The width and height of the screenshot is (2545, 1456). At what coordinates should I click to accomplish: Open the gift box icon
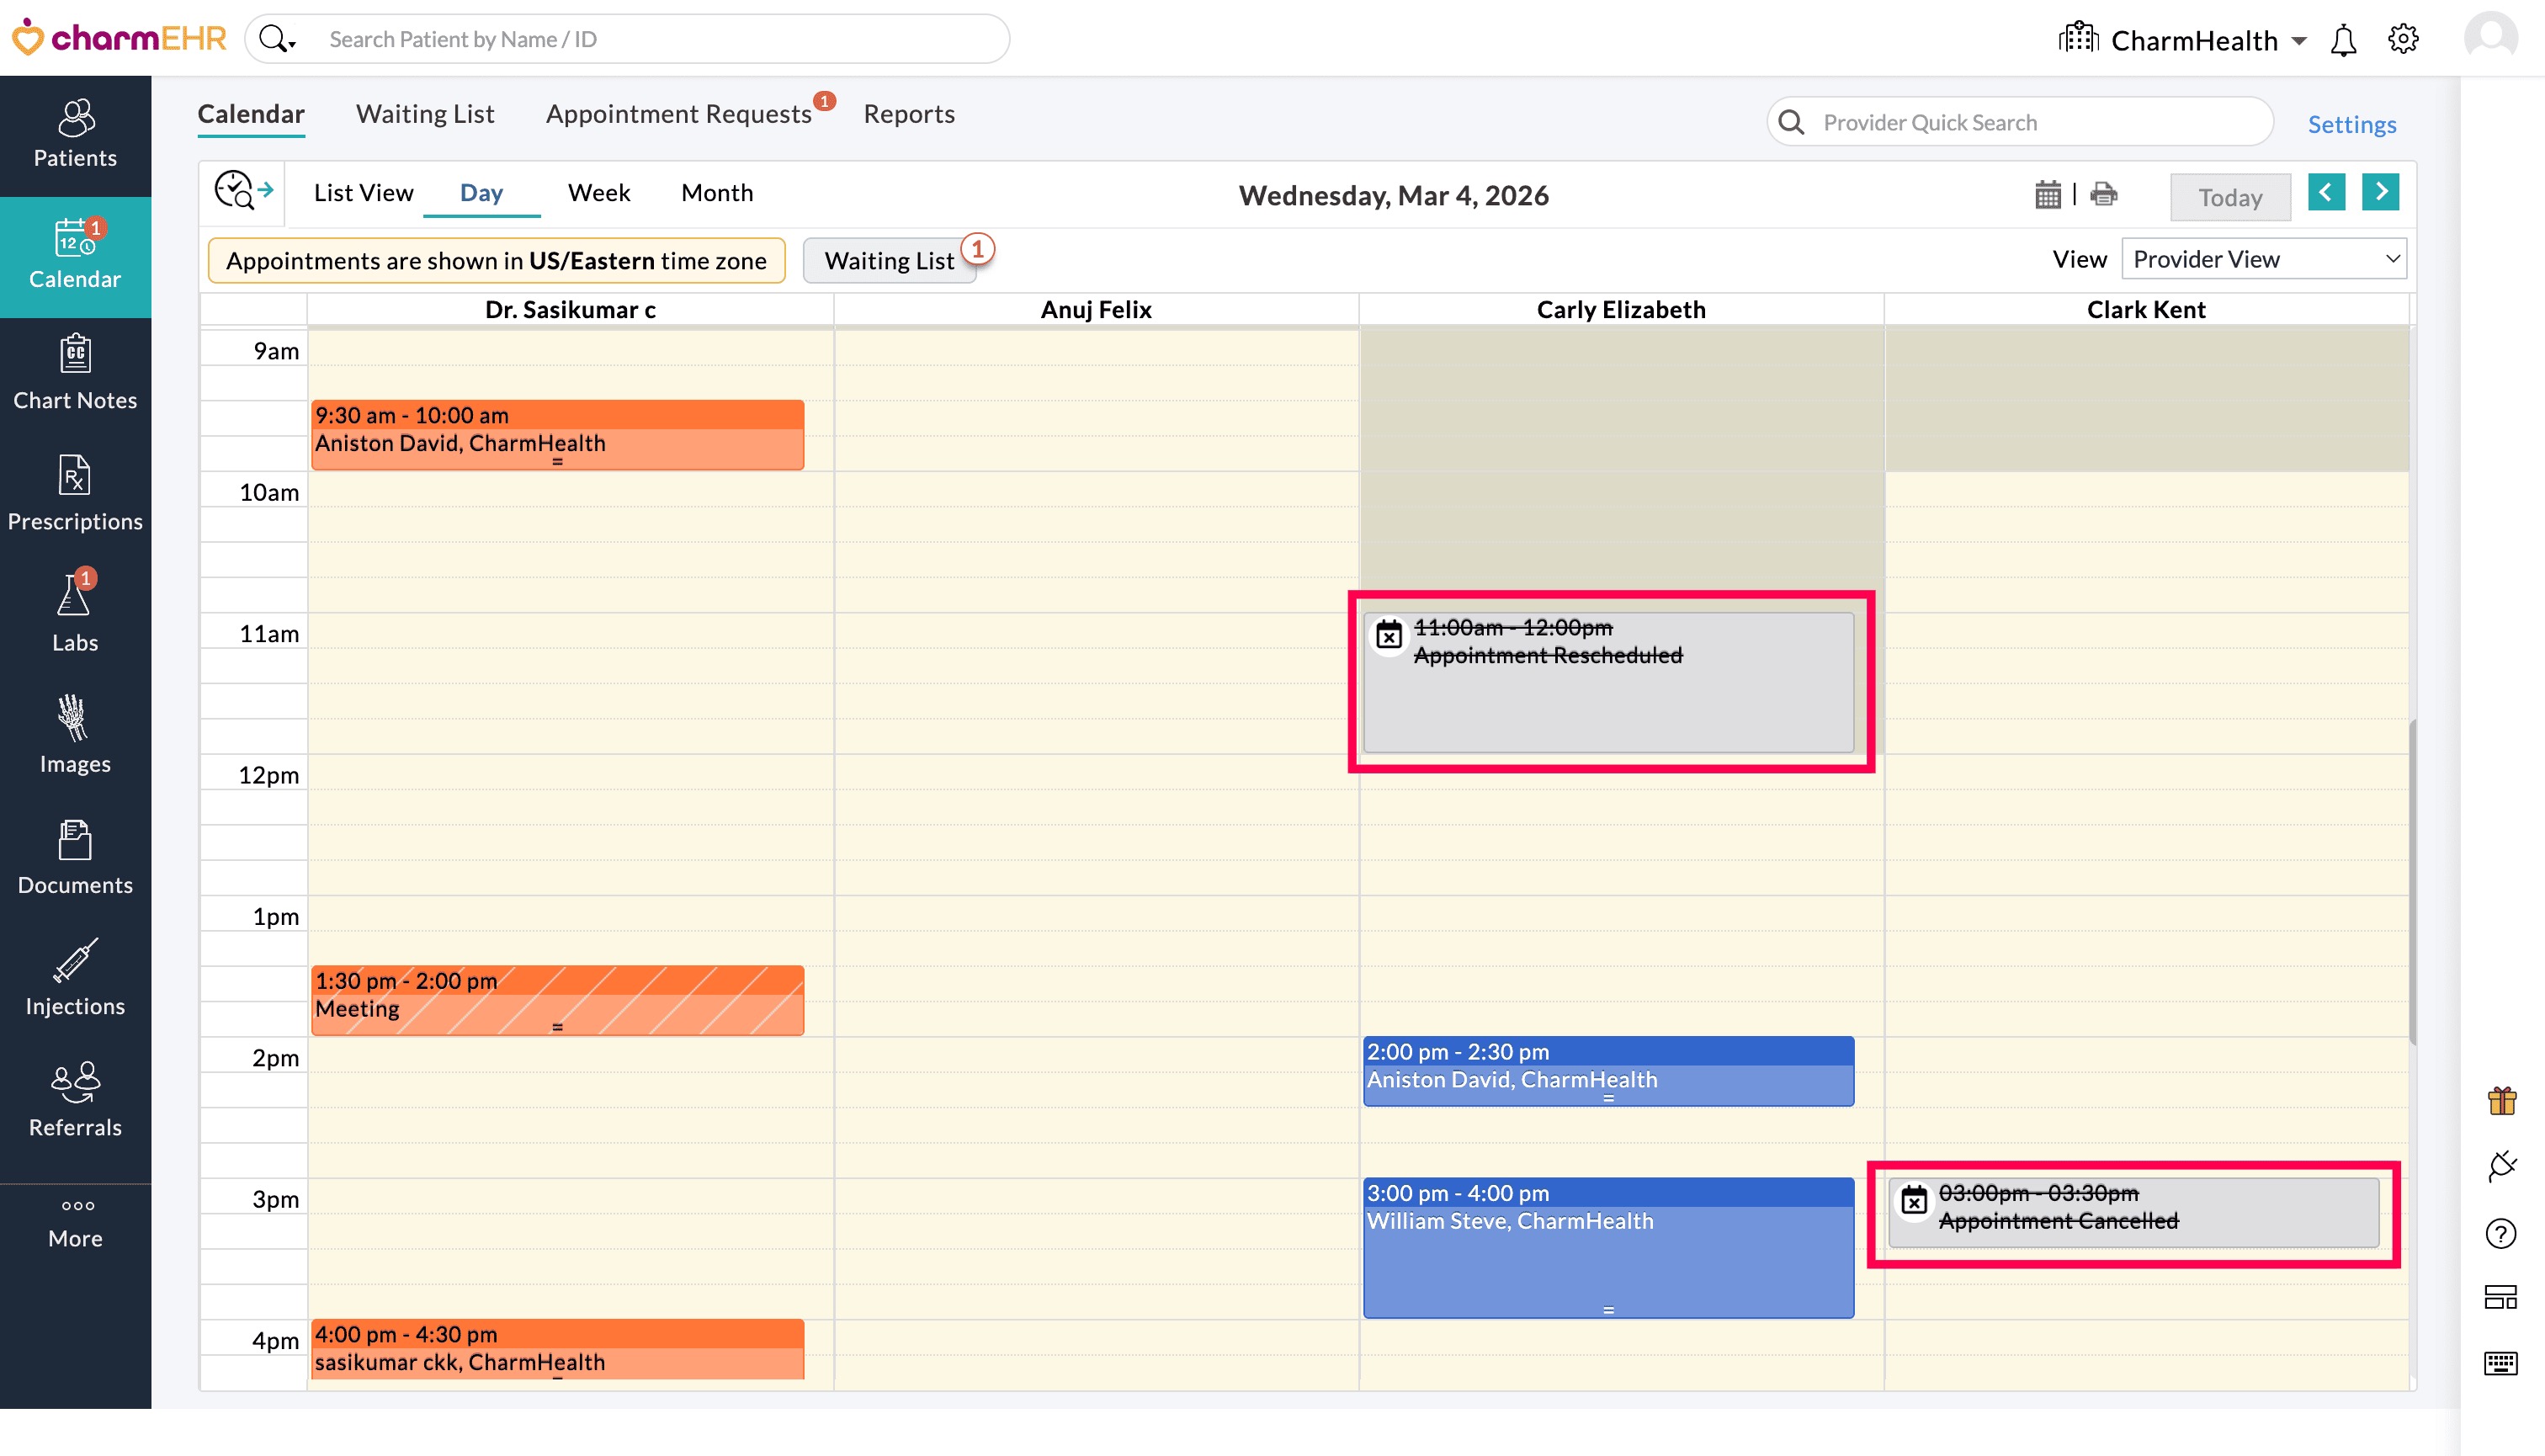point(2502,1101)
